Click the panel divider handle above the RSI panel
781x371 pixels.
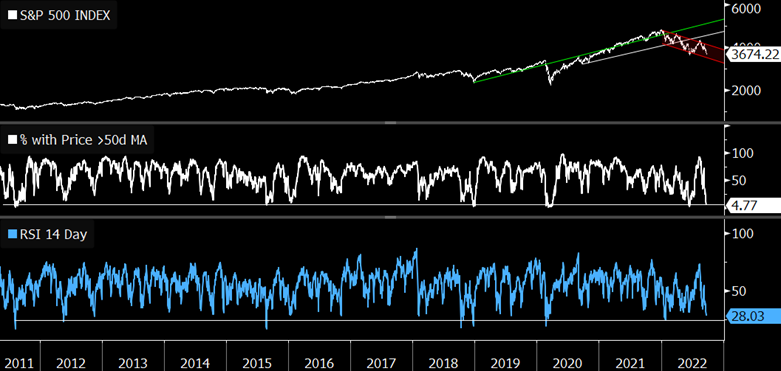click(x=390, y=217)
